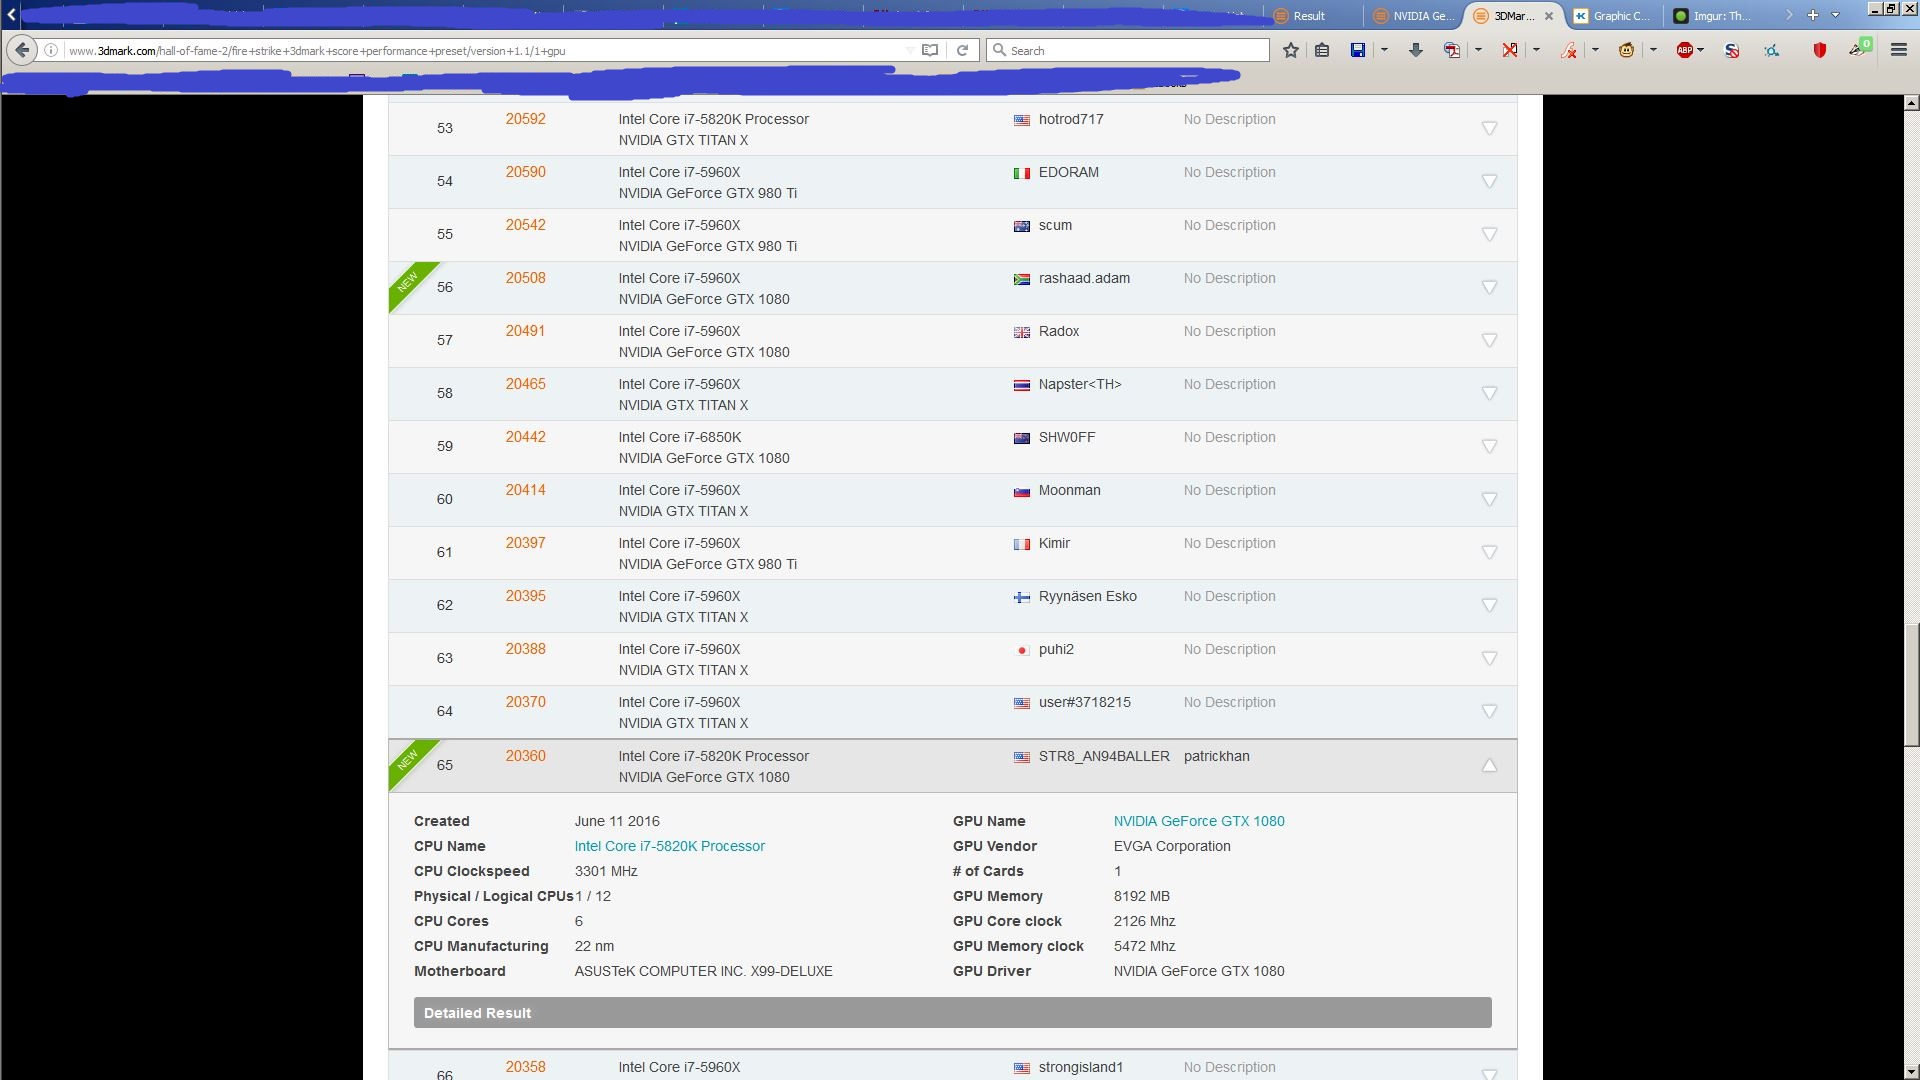Expand details for rank 54 EDORAM
Screen dimensions: 1920x1080
coord(1489,182)
